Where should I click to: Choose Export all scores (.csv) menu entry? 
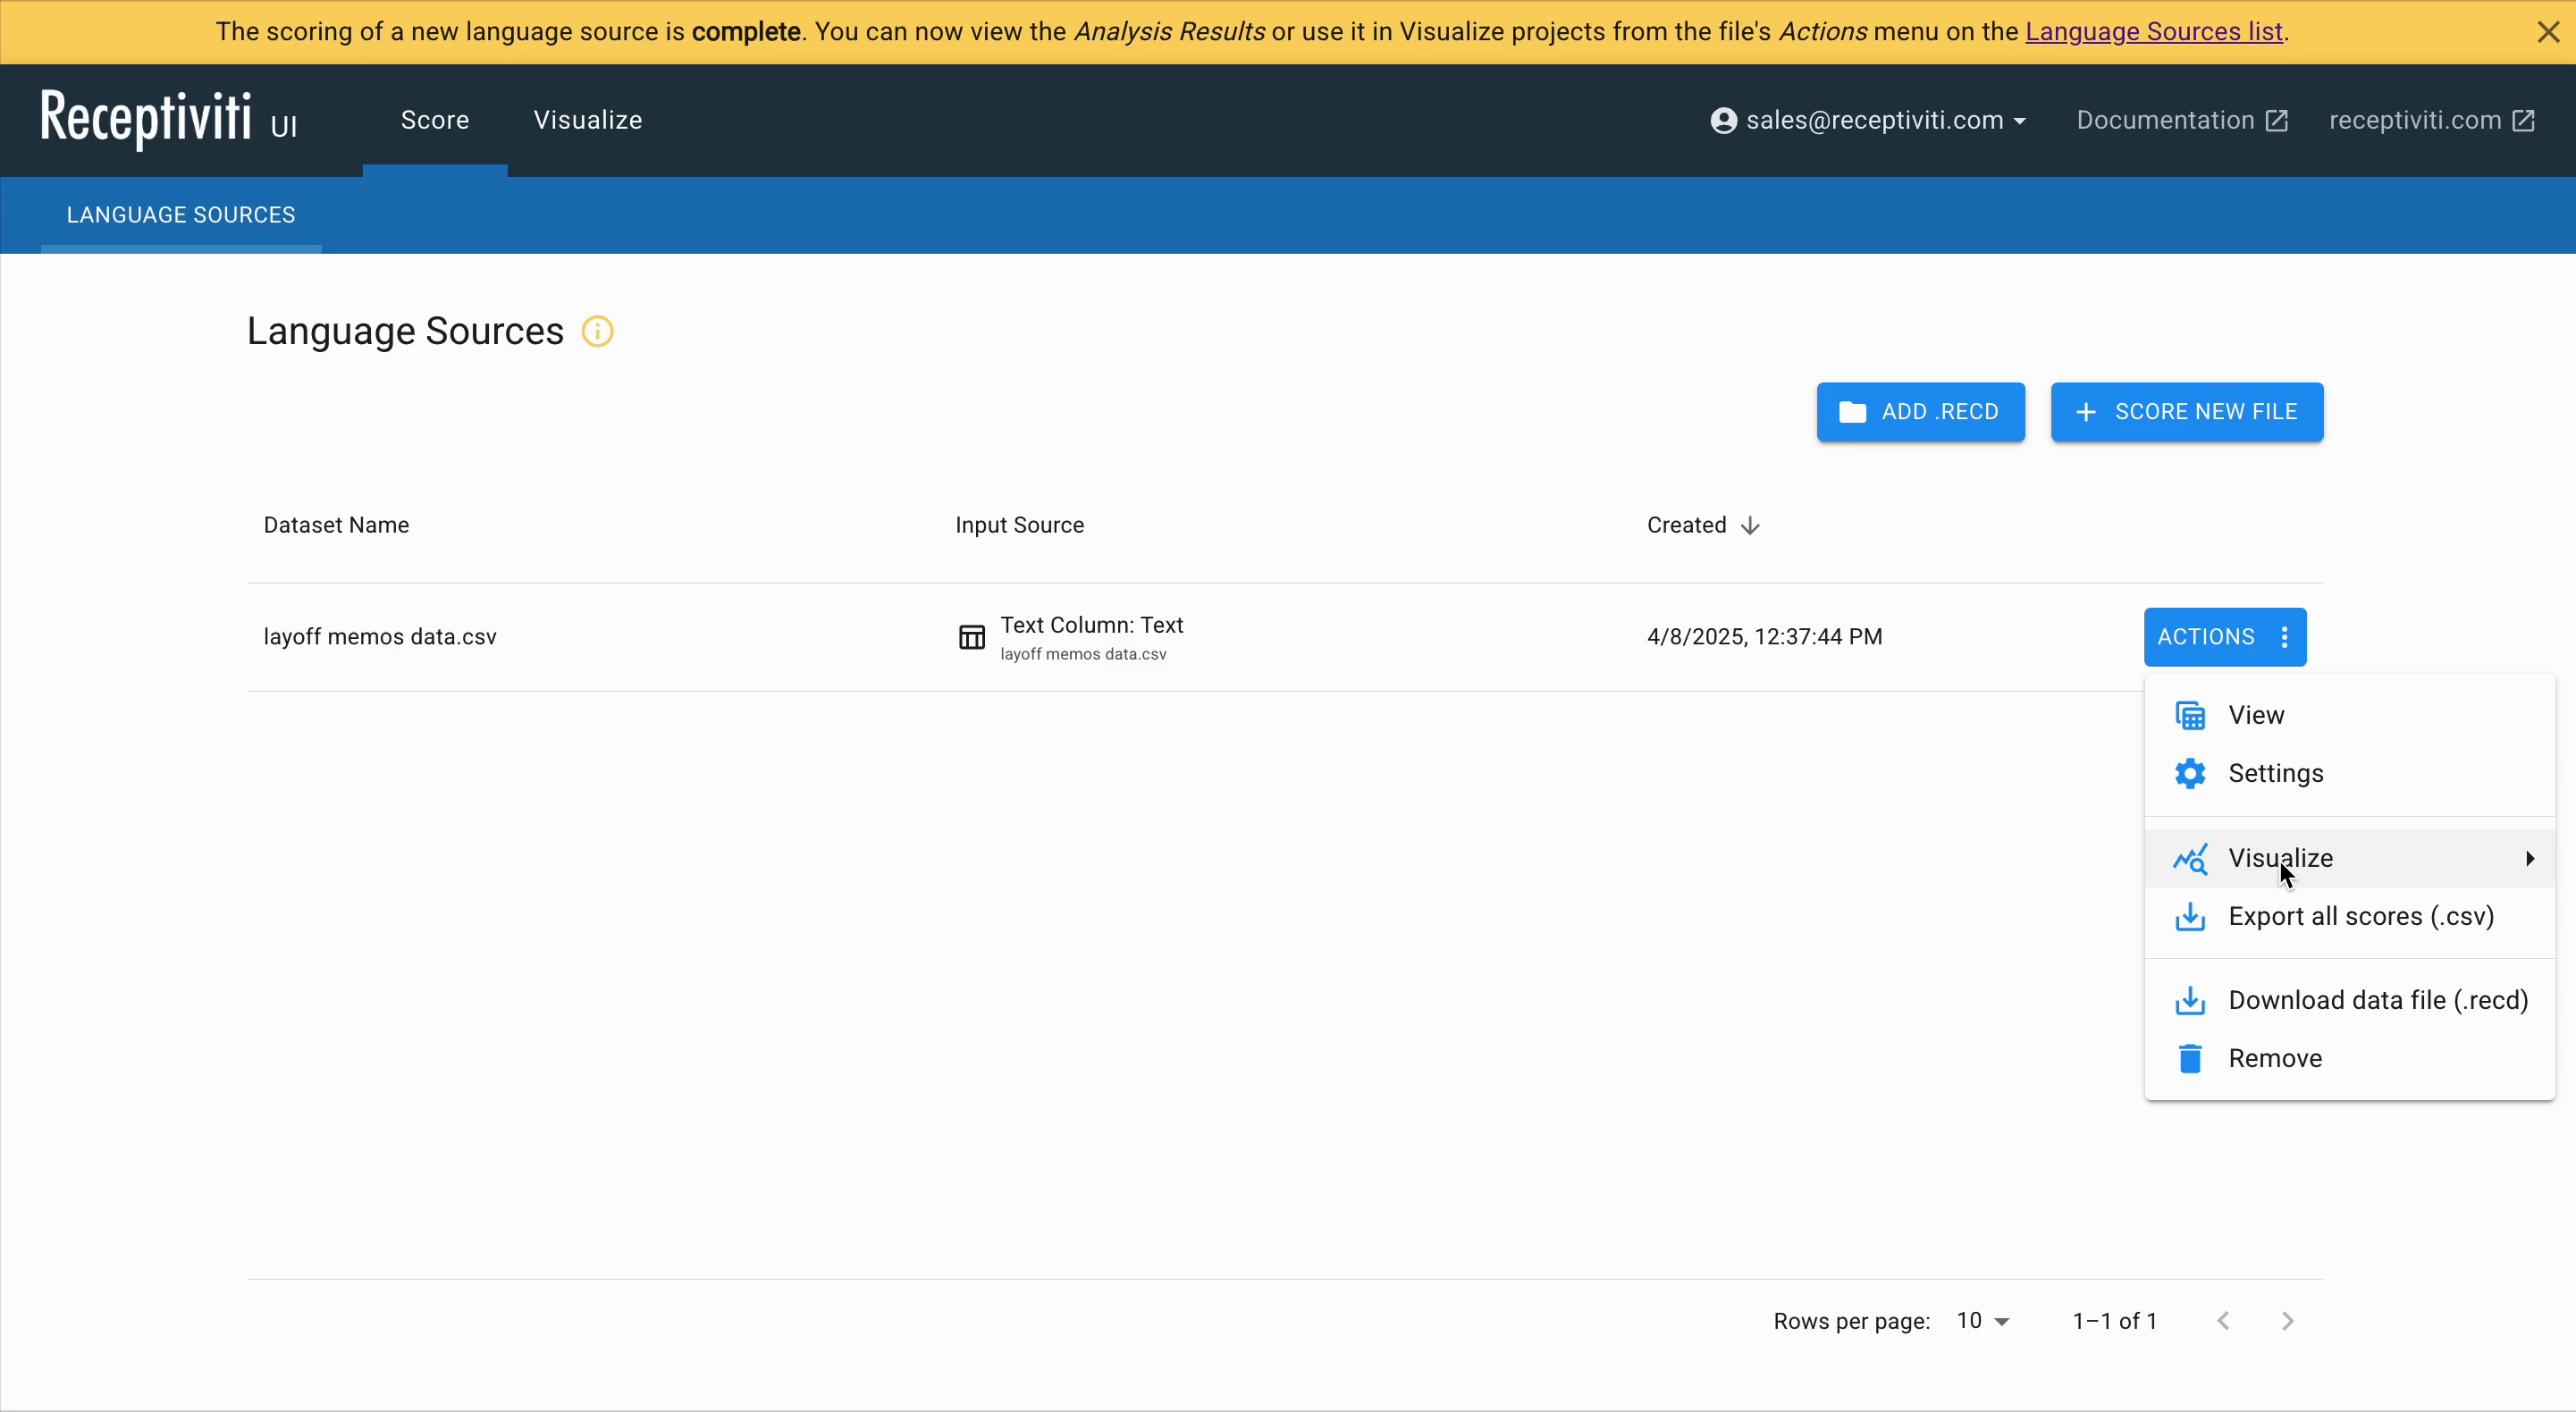(x=2360, y=917)
